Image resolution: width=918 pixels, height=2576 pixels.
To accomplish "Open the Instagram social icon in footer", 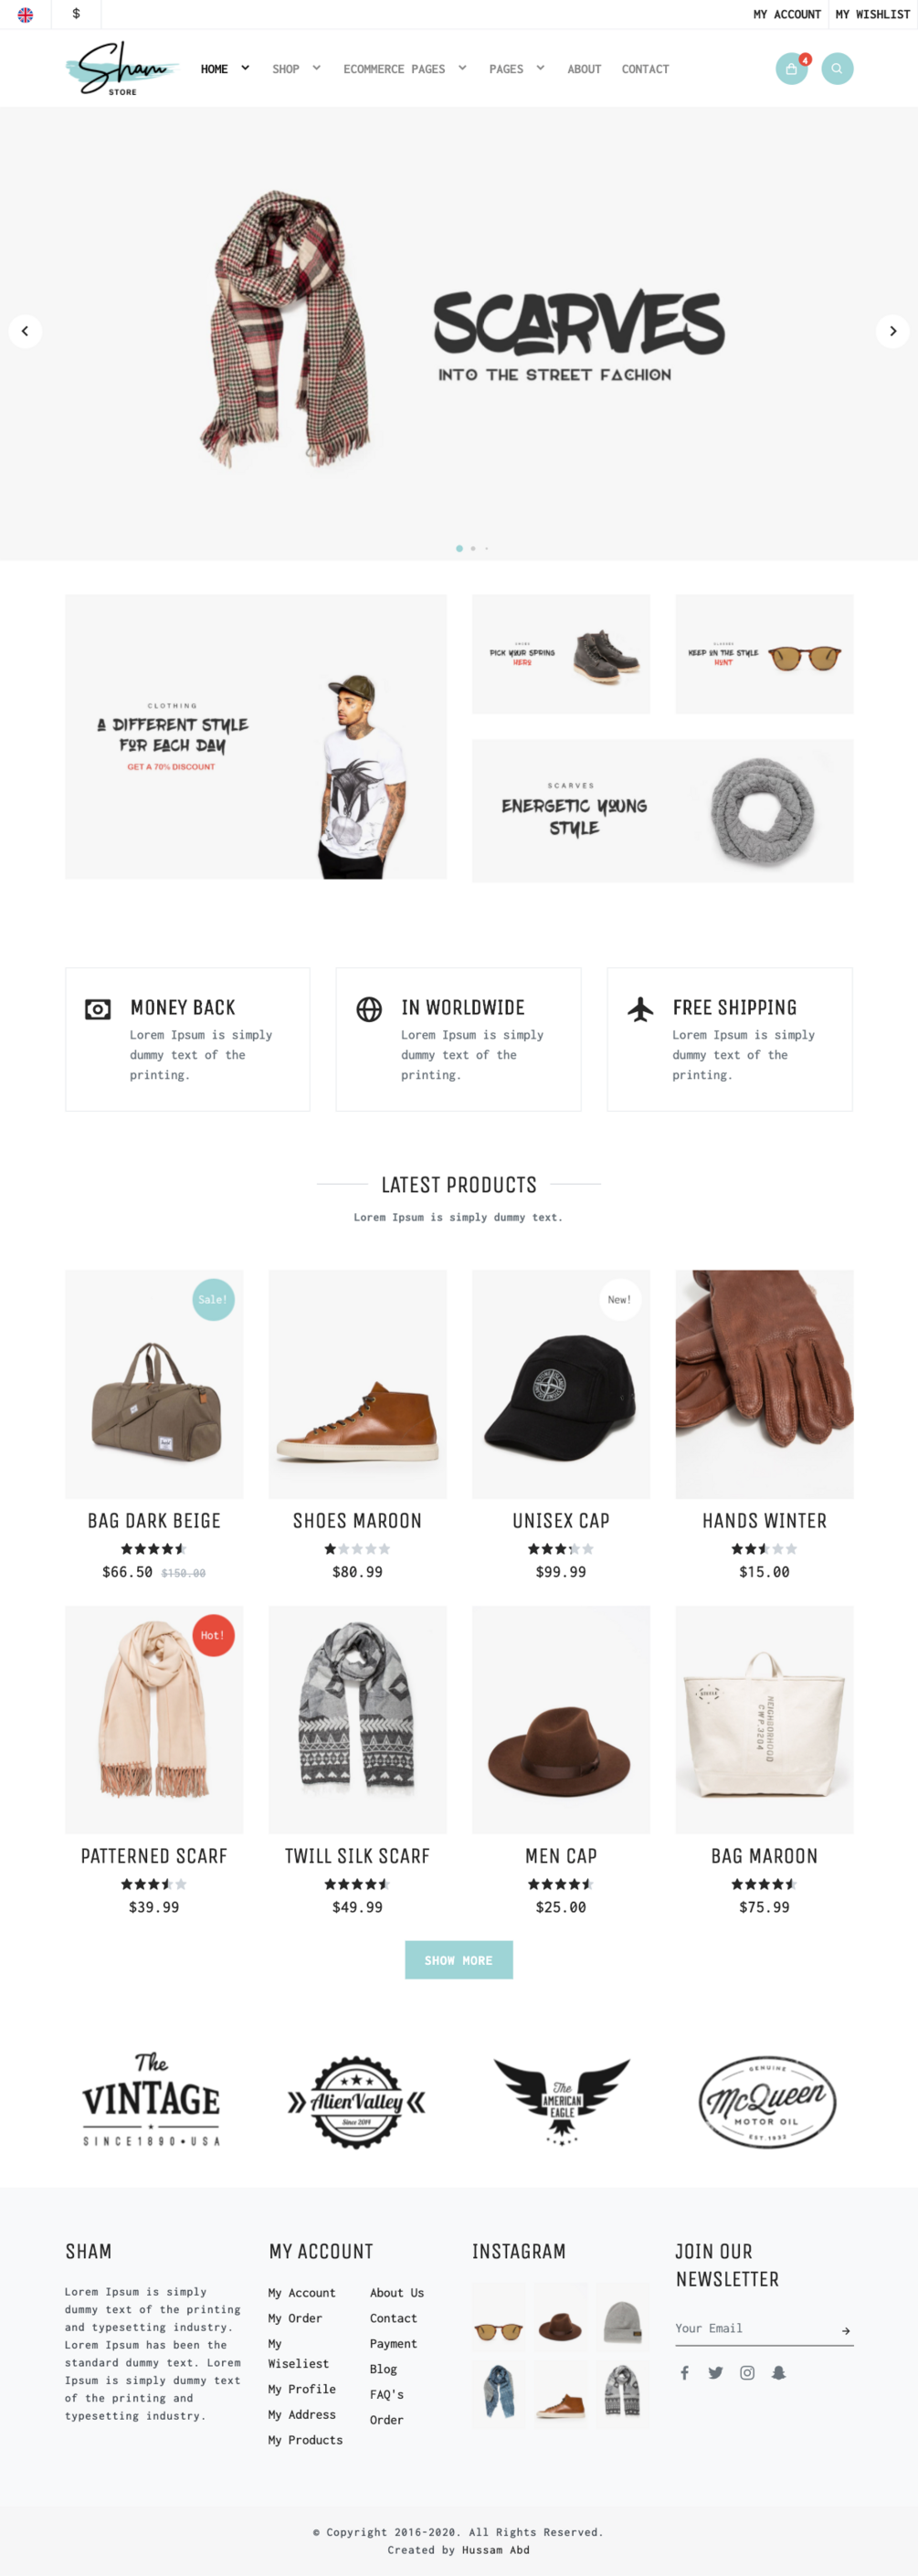I will click(747, 2373).
